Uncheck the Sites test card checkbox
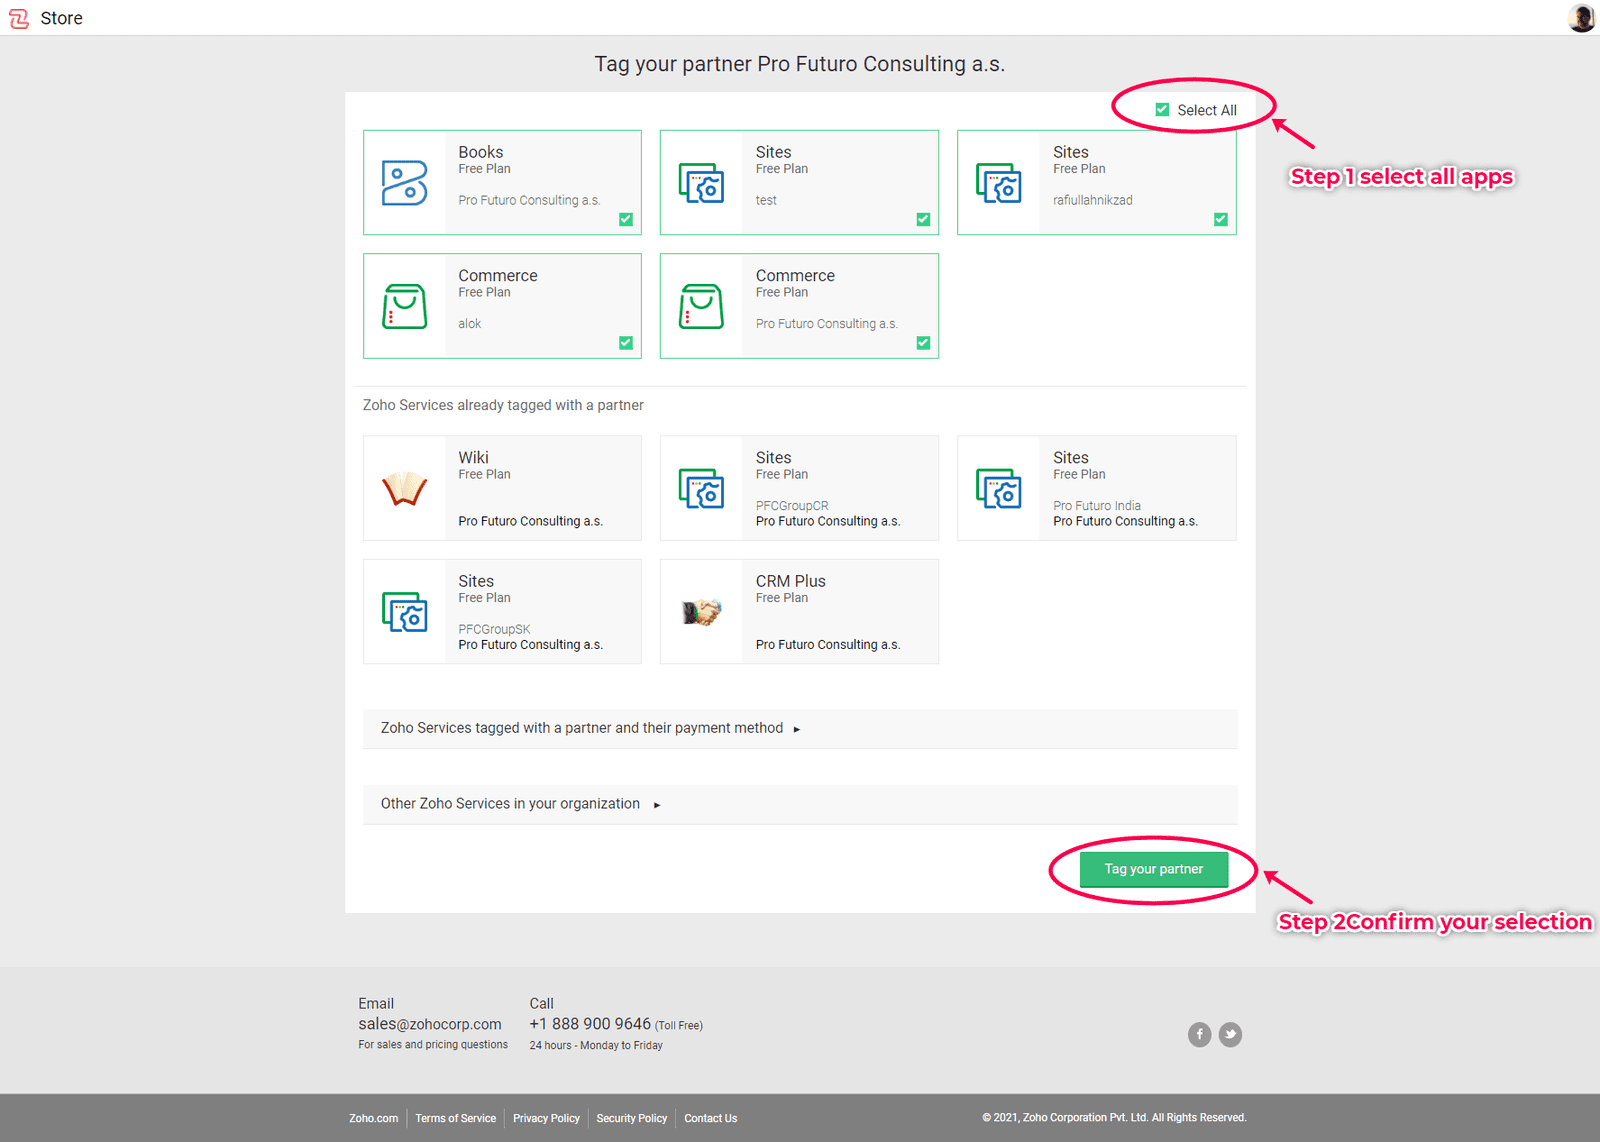This screenshot has height=1142, width=1600. 923,219
